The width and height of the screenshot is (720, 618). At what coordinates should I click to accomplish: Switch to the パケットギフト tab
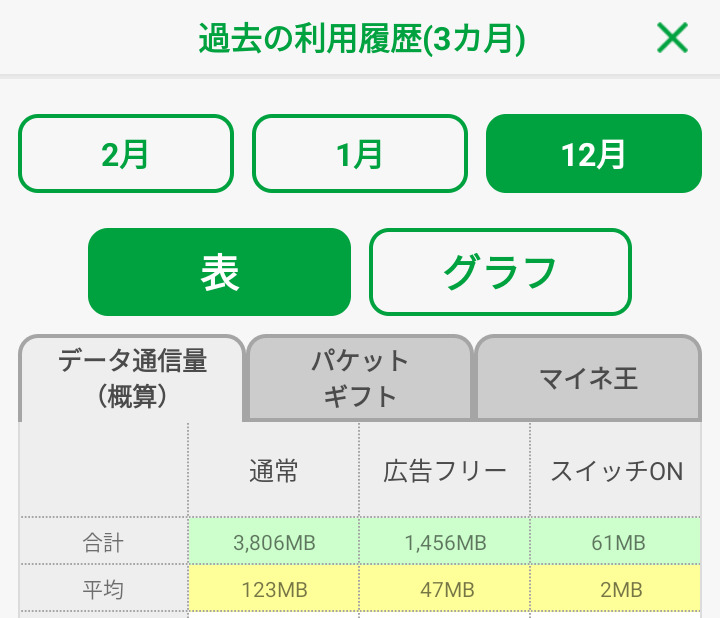click(x=360, y=378)
